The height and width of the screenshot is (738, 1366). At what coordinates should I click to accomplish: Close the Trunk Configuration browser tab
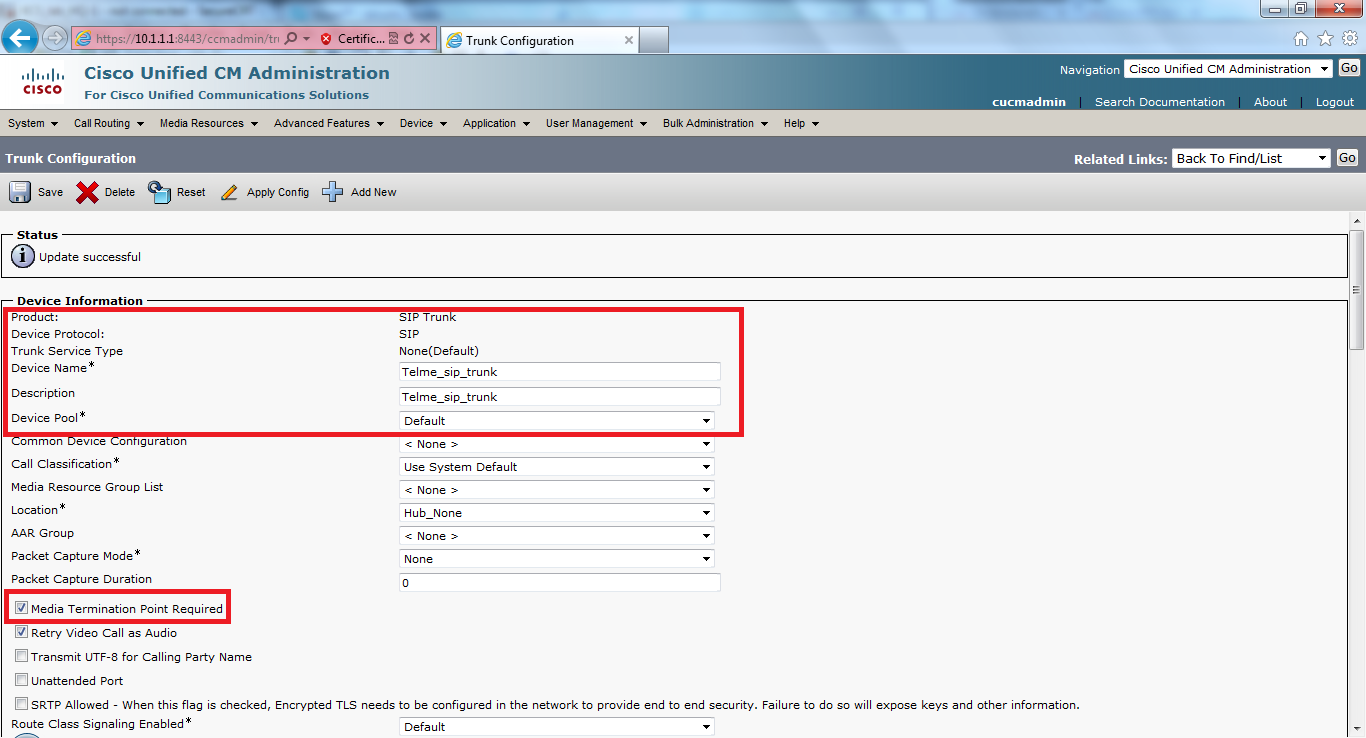pyautogui.click(x=629, y=40)
